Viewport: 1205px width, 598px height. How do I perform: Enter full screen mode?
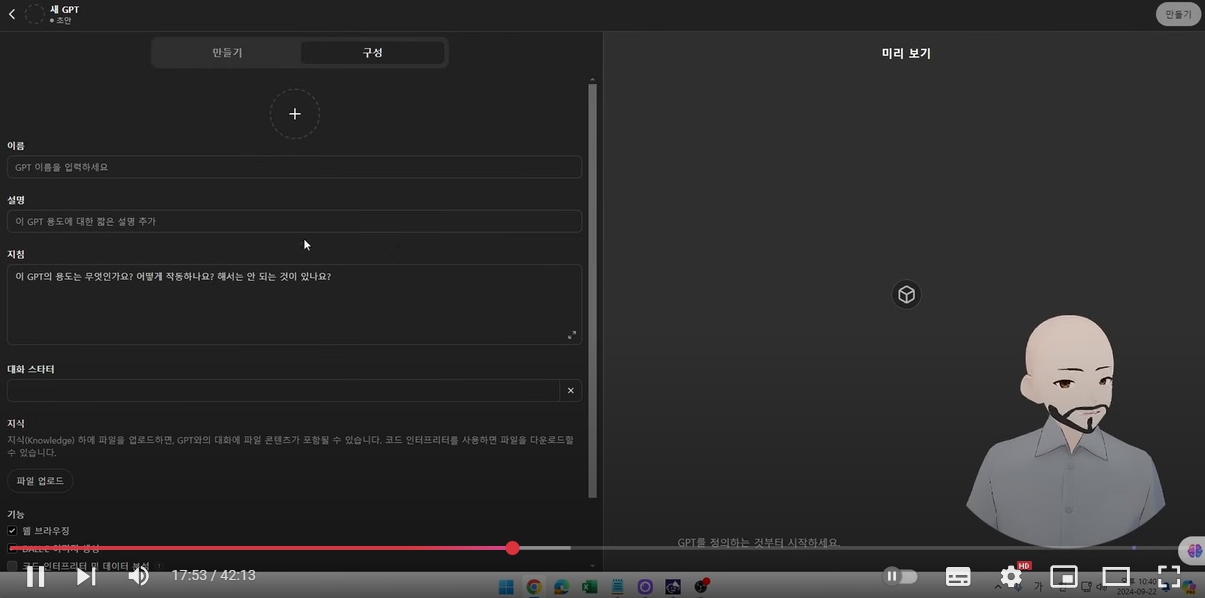[x=1169, y=576]
